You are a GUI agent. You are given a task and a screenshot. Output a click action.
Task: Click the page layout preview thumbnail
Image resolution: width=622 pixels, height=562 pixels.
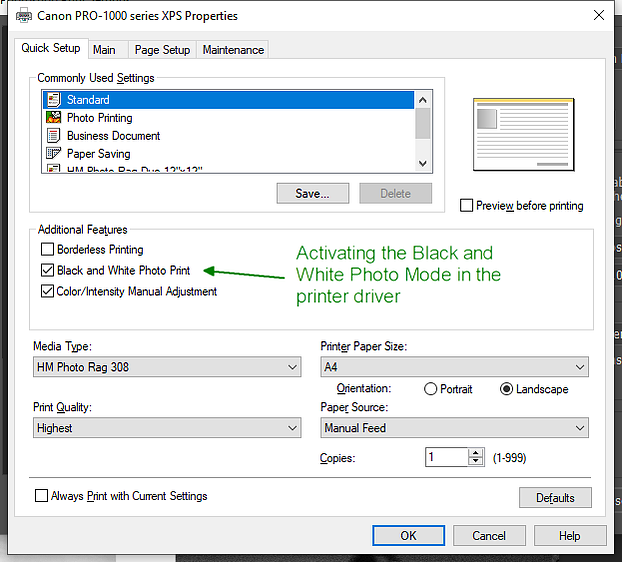[524, 135]
